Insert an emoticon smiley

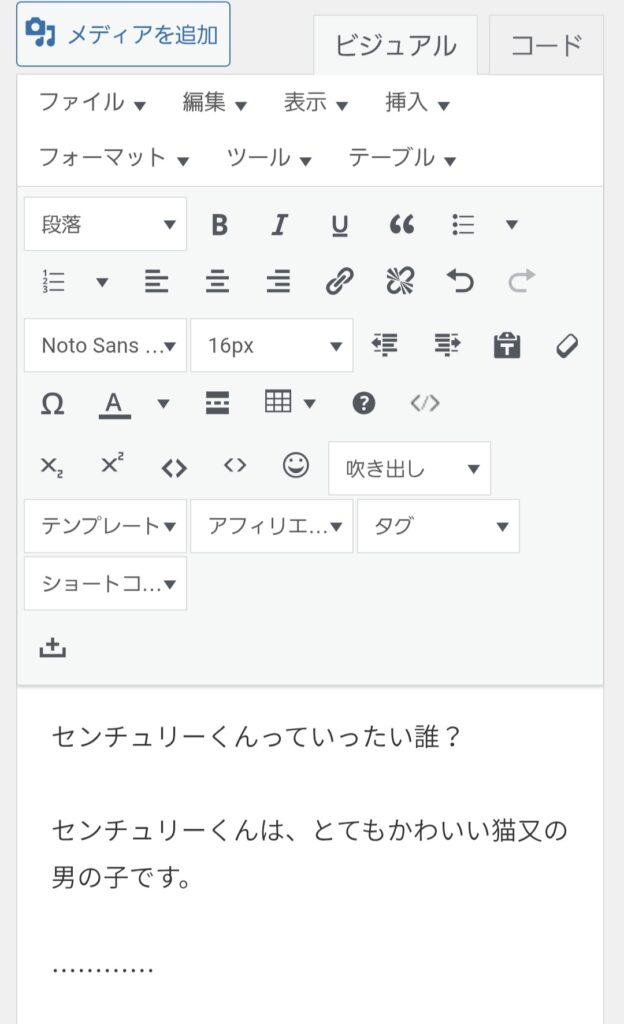click(x=296, y=466)
